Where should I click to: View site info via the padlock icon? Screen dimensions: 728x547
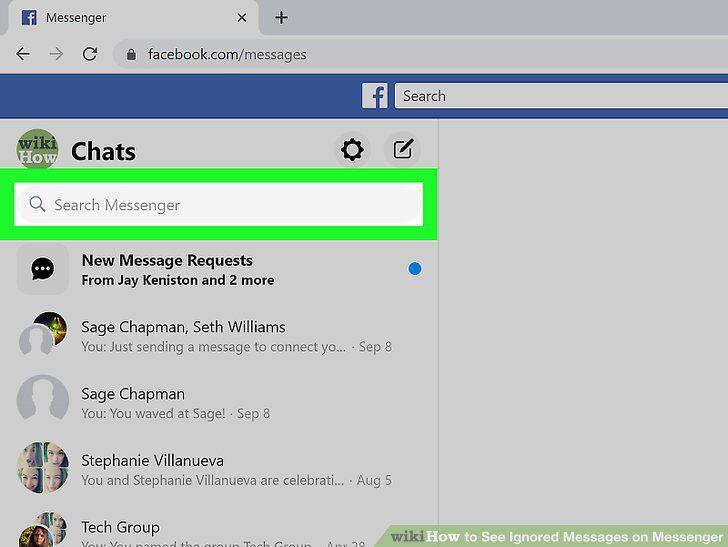131,55
